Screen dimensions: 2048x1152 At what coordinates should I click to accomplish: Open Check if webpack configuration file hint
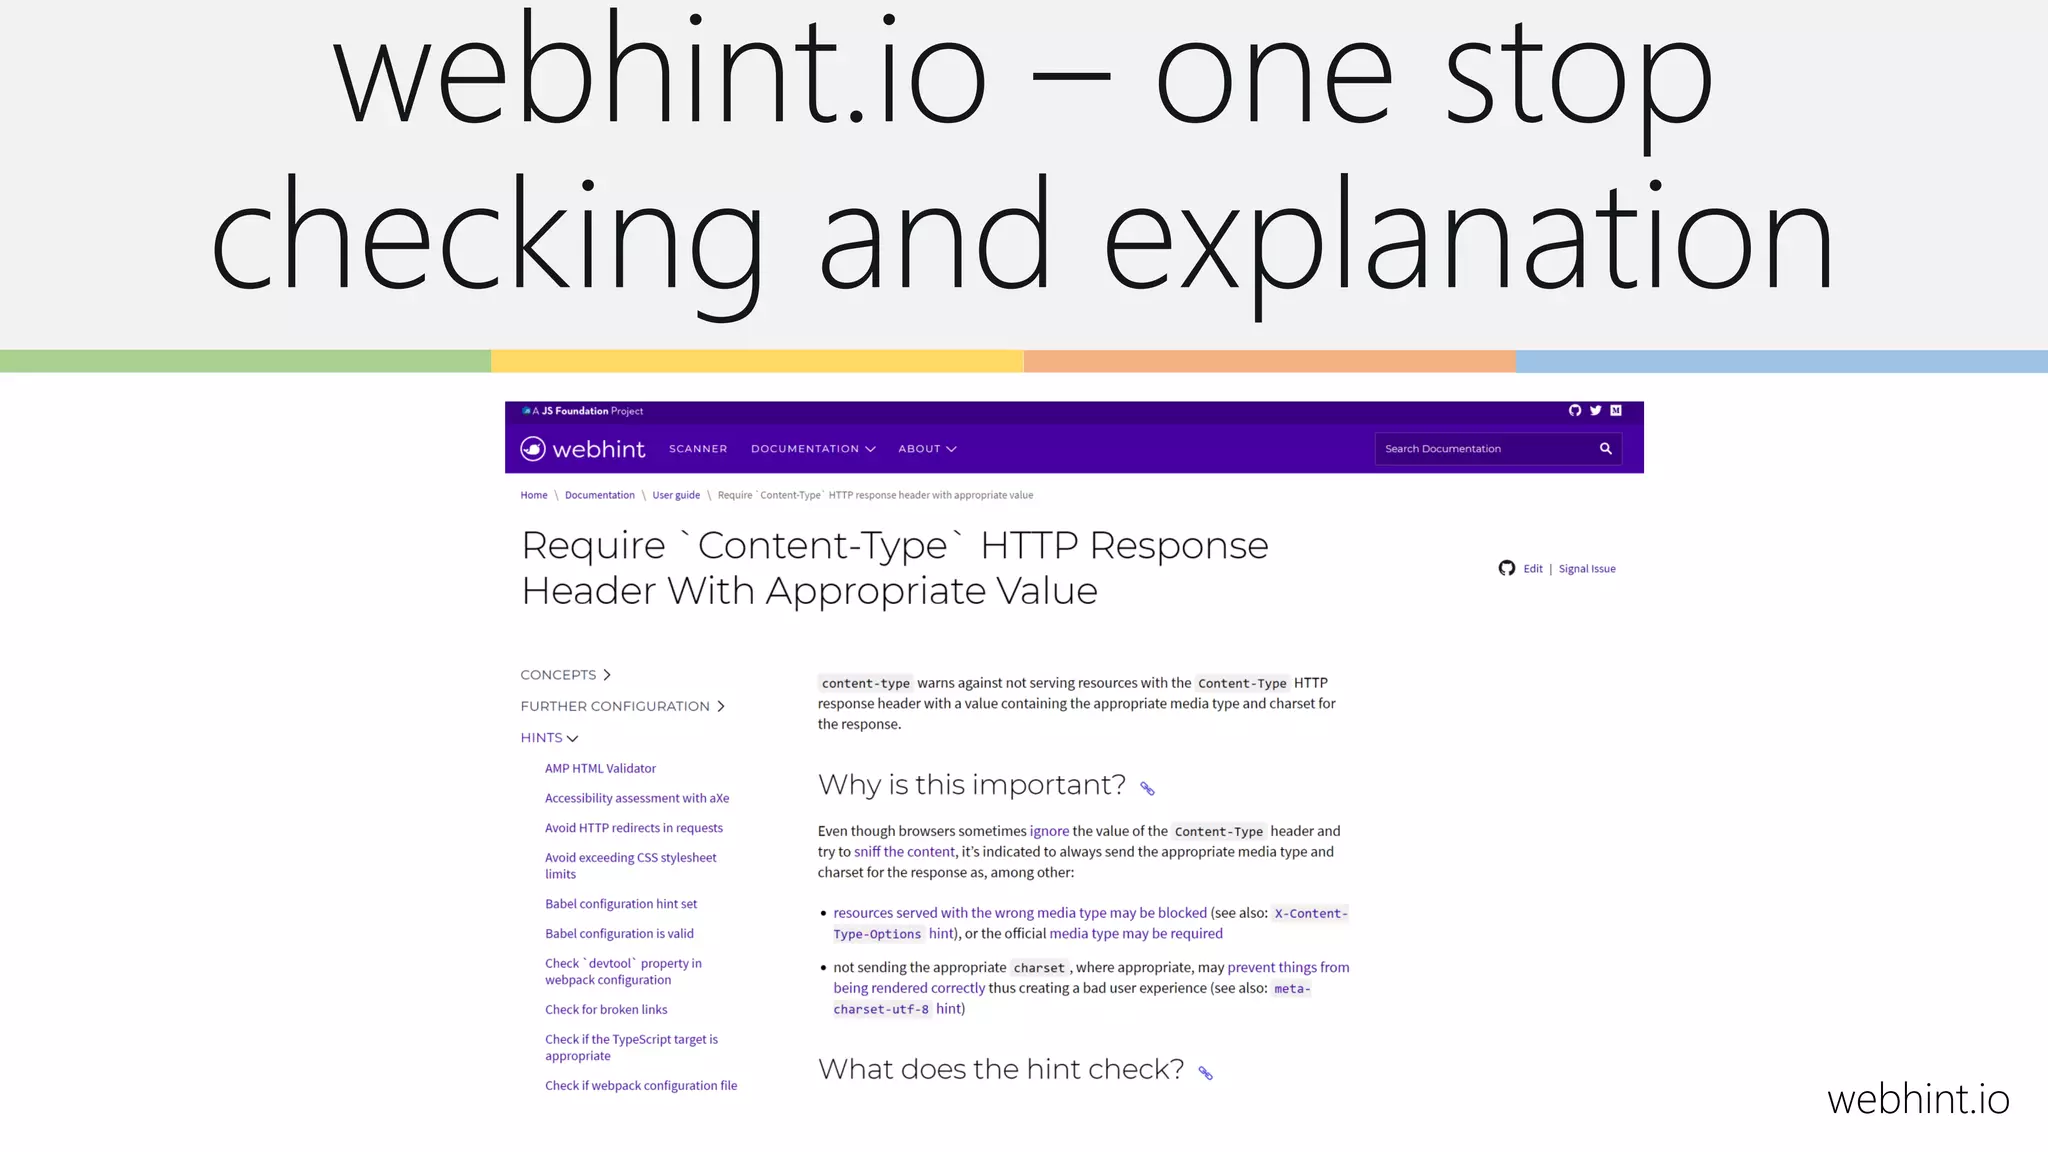pyautogui.click(x=641, y=1086)
